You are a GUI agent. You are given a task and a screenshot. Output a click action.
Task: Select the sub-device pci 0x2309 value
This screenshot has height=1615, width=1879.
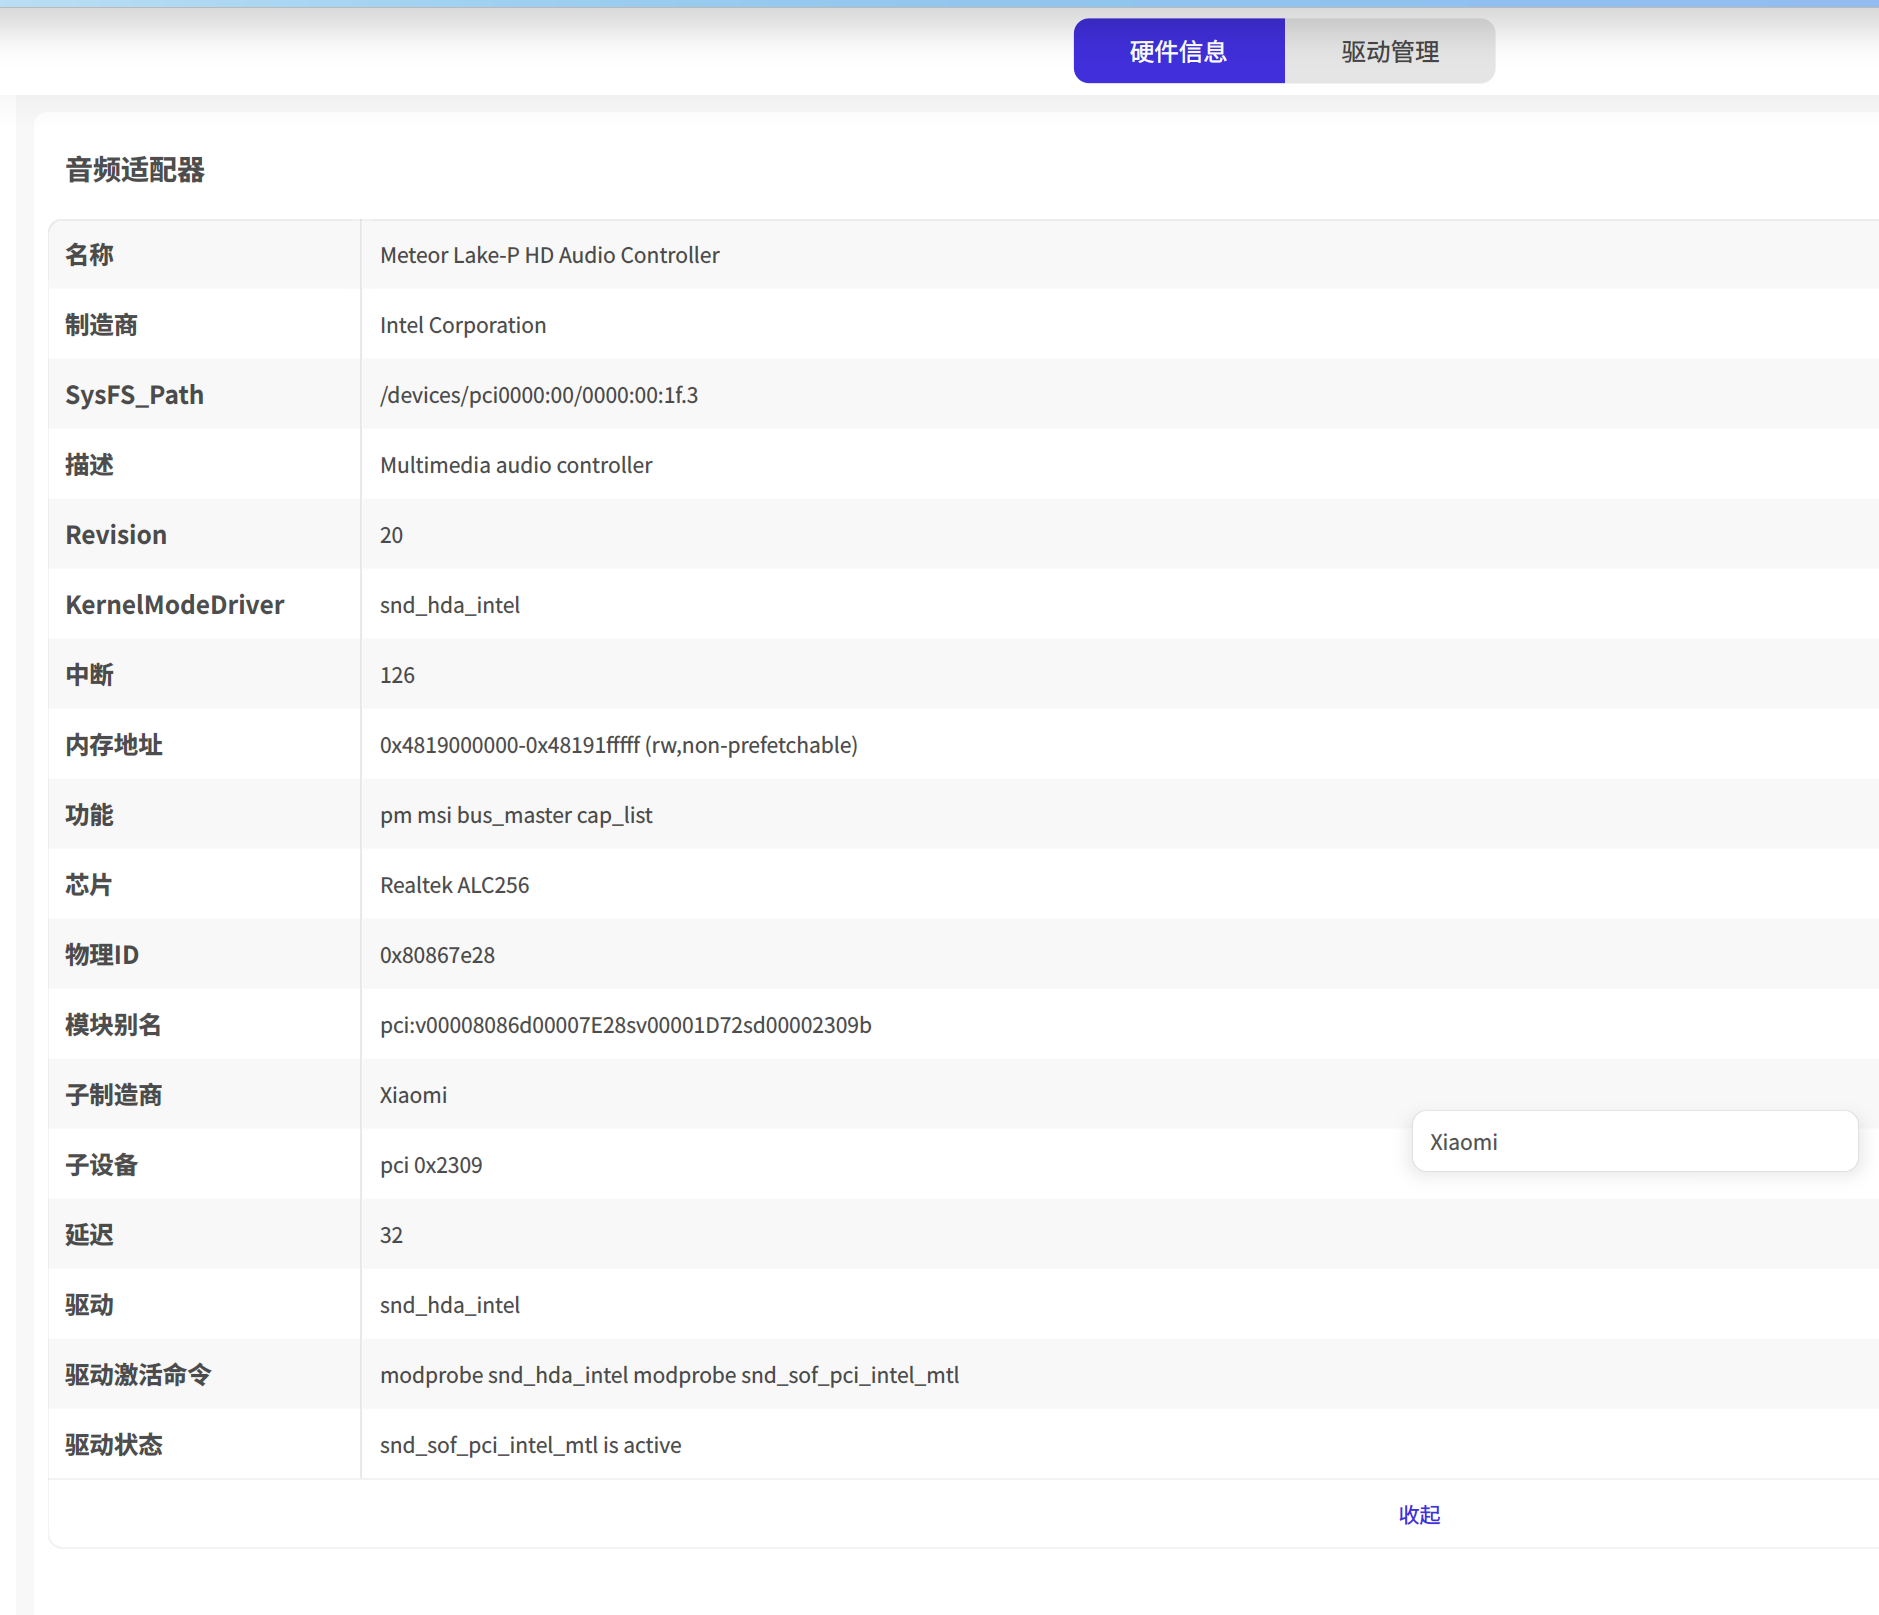click(x=431, y=1165)
